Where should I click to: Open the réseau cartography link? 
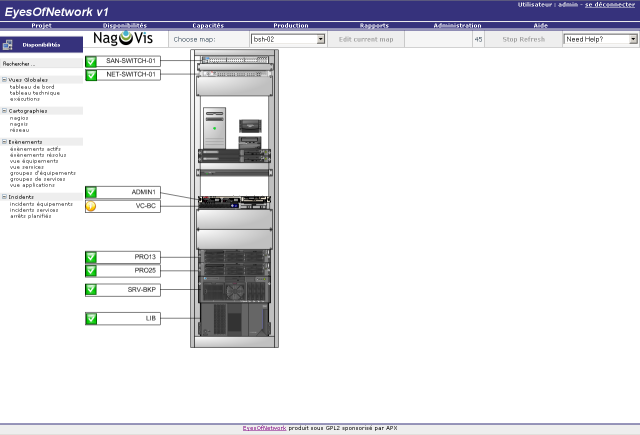(x=20, y=130)
